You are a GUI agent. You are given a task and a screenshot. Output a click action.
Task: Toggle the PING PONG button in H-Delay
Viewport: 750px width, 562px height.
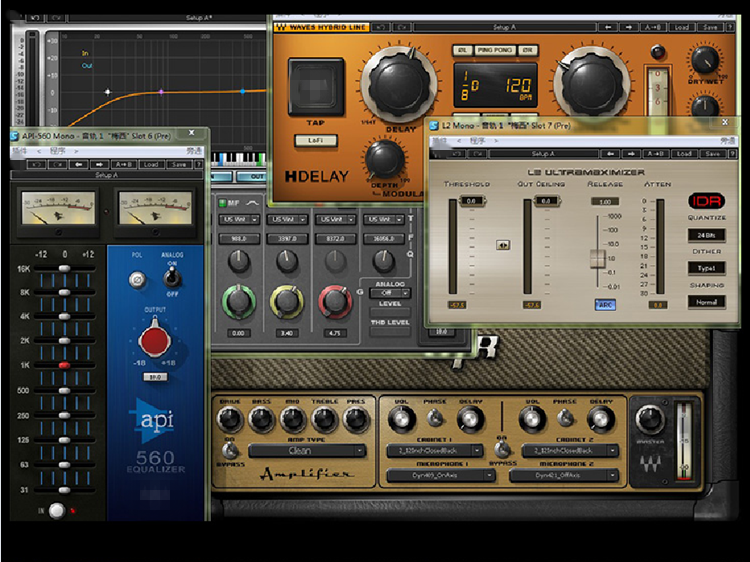click(x=495, y=50)
